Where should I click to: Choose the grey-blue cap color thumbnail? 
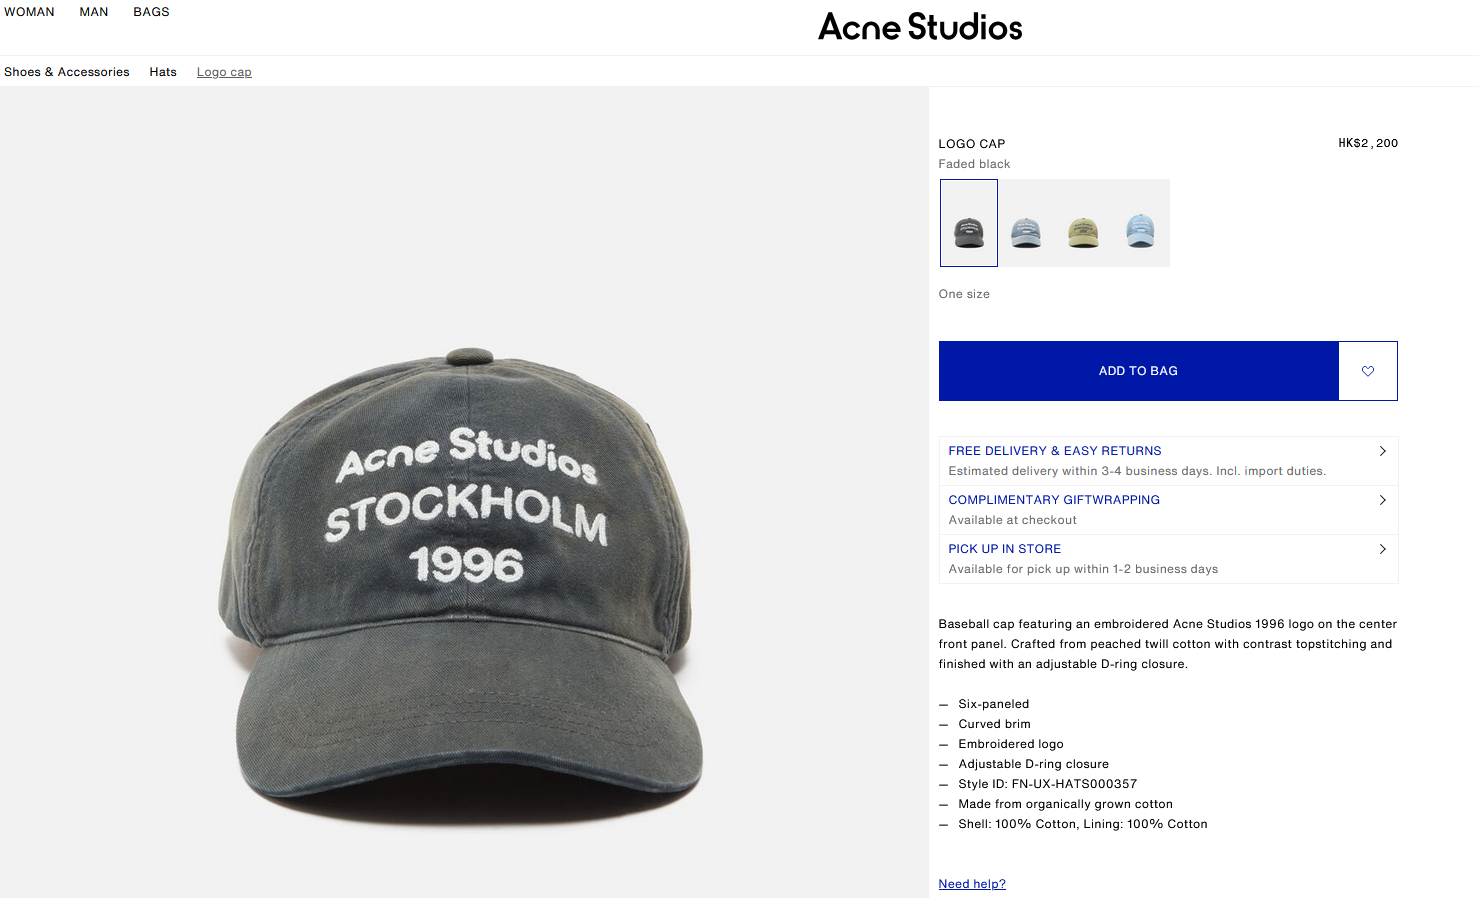coord(1026,224)
